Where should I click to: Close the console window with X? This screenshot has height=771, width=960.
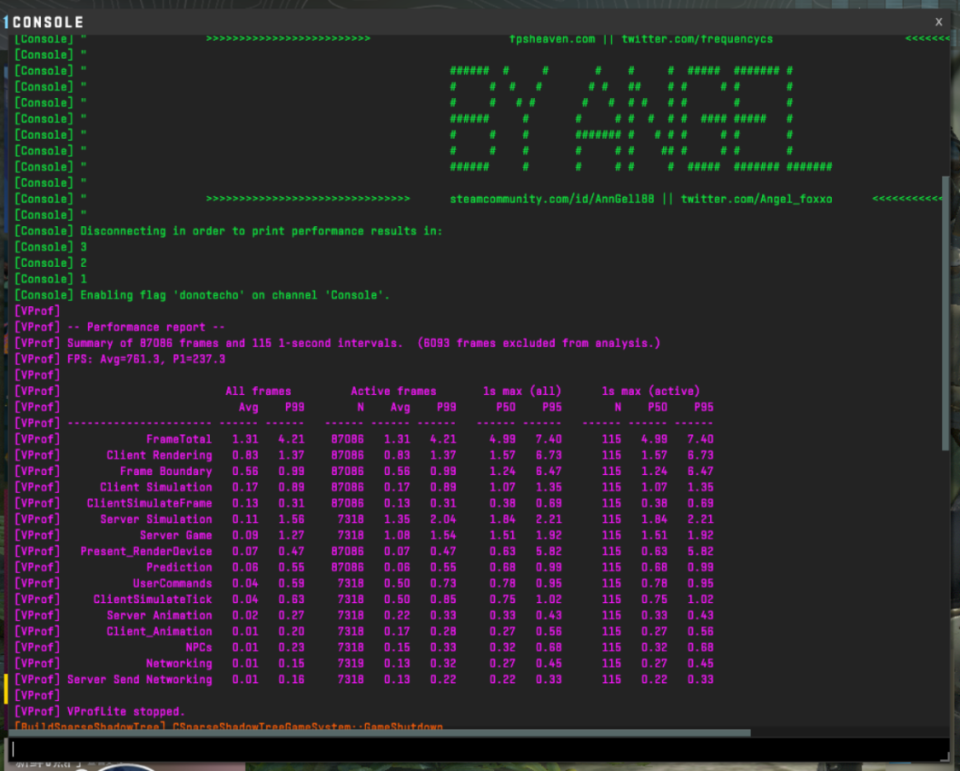pyautogui.click(x=939, y=22)
